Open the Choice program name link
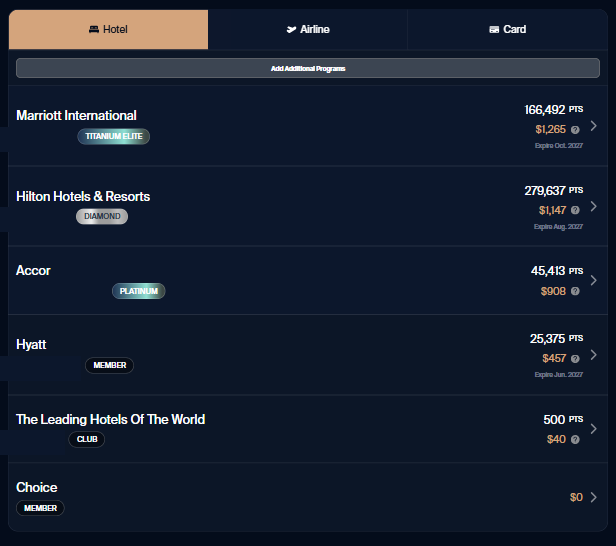Image resolution: width=616 pixels, height=546 pixels. coord(37,487)
